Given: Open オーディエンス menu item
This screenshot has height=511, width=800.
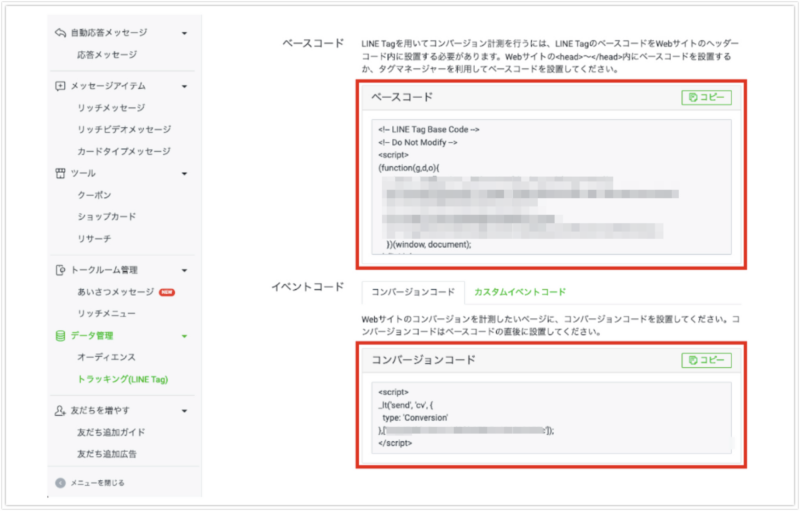Looking at the screenshot, I should [107, 357].
